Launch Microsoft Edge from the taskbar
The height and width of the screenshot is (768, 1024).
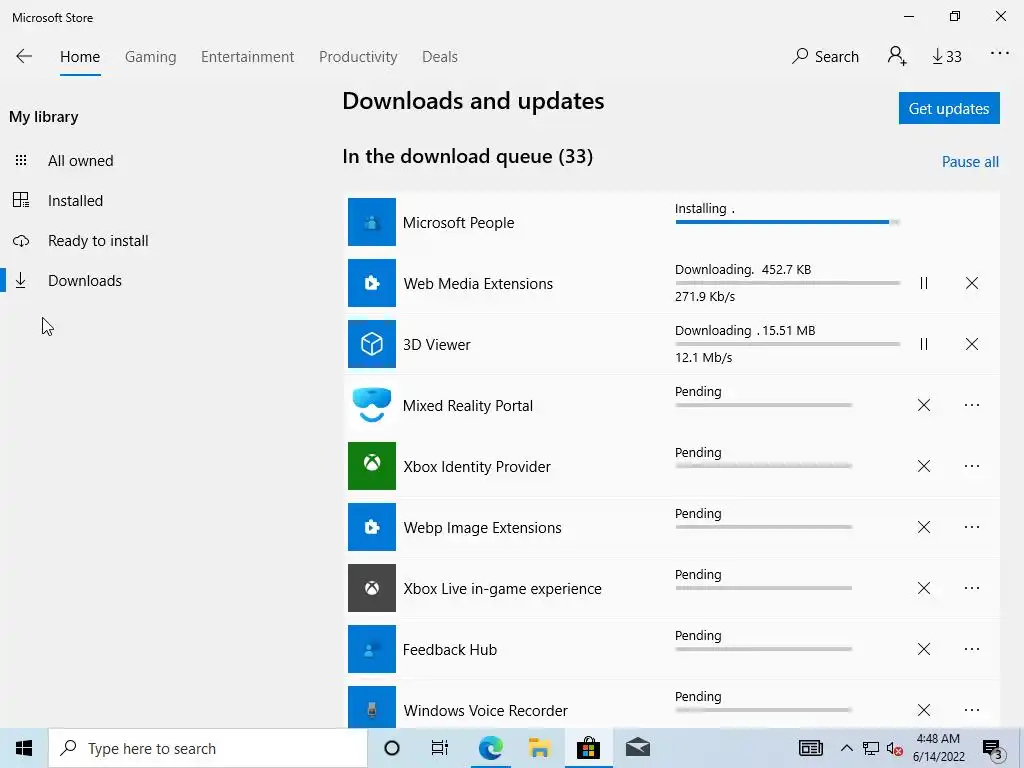[490, 748]
